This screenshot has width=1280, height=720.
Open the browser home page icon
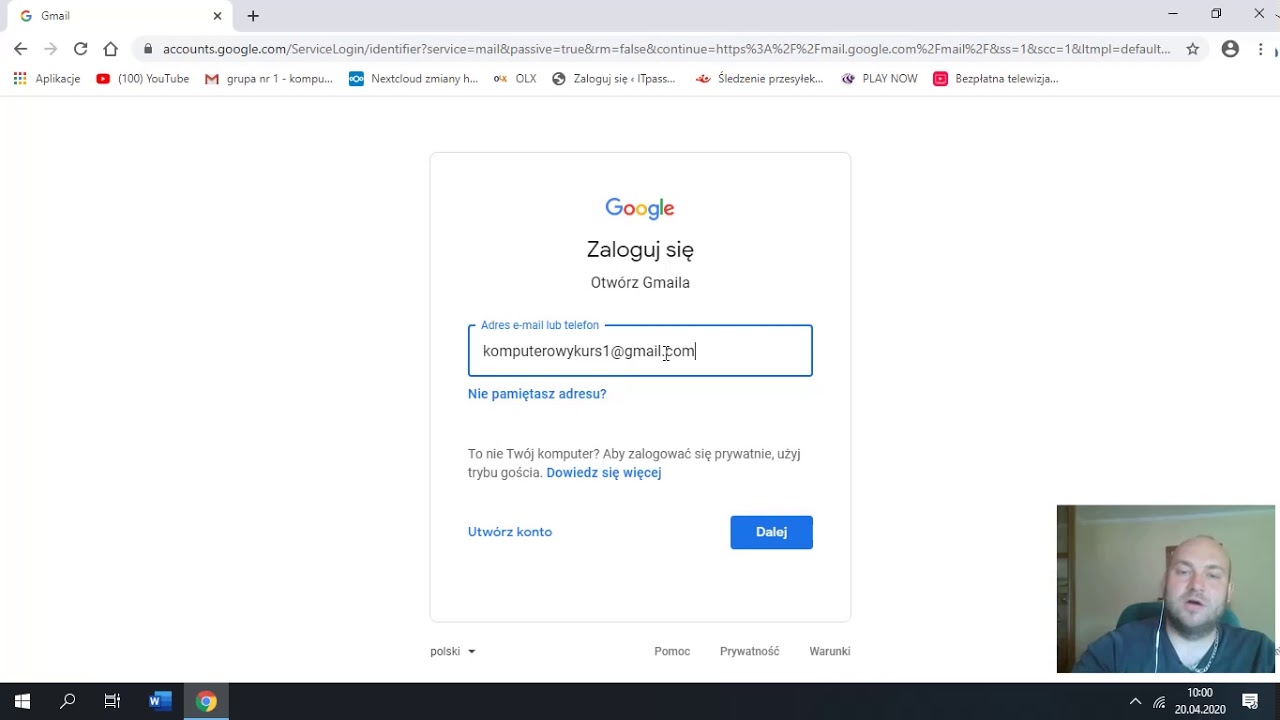(x=111, y=49)
